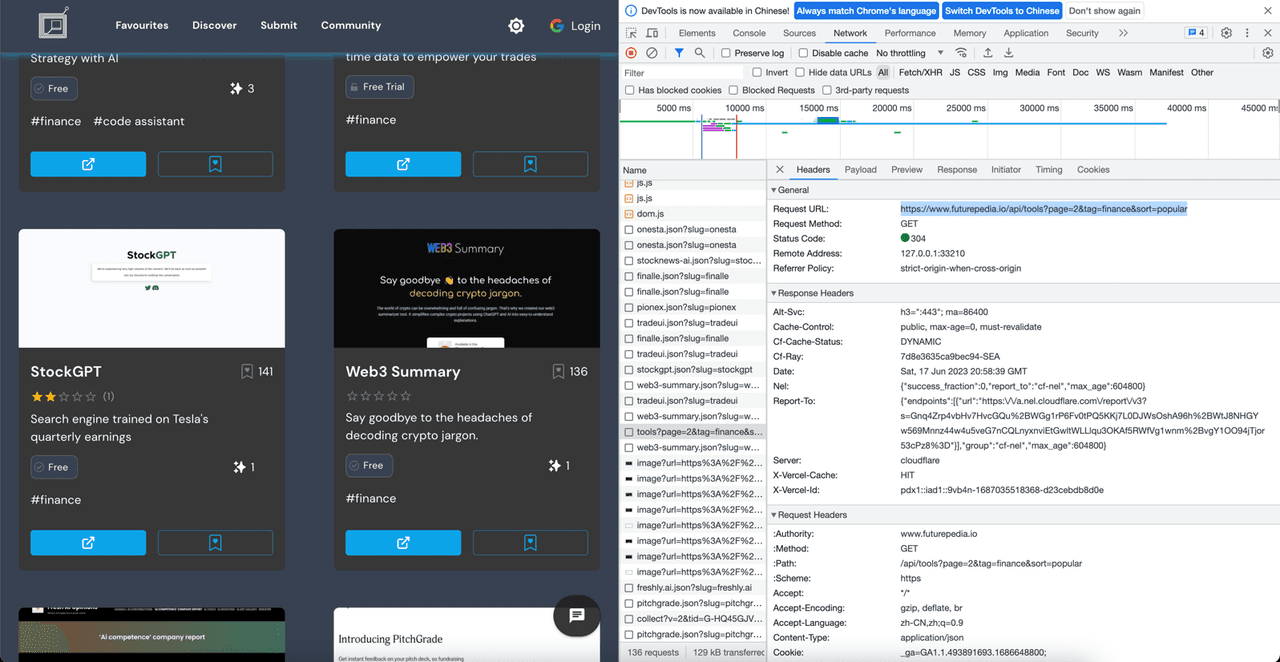Click the DevTools info icon

pyautogui.click(x=631, y=11)
